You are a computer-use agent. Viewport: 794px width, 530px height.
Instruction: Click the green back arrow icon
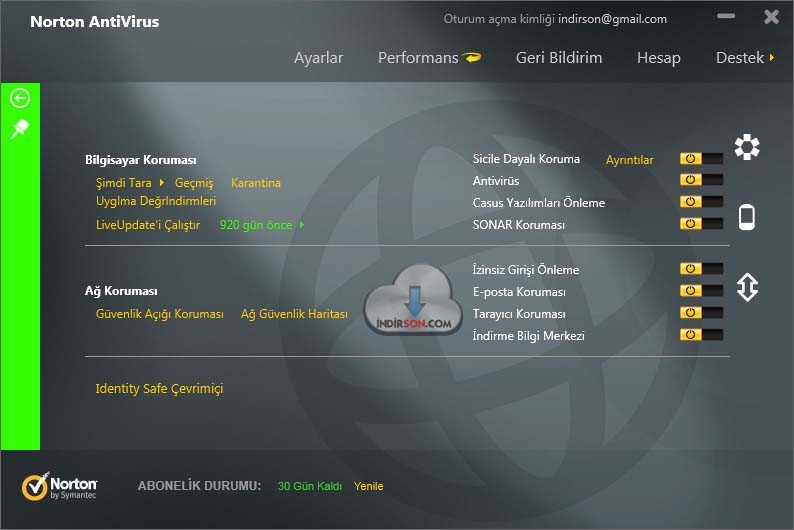20,98
